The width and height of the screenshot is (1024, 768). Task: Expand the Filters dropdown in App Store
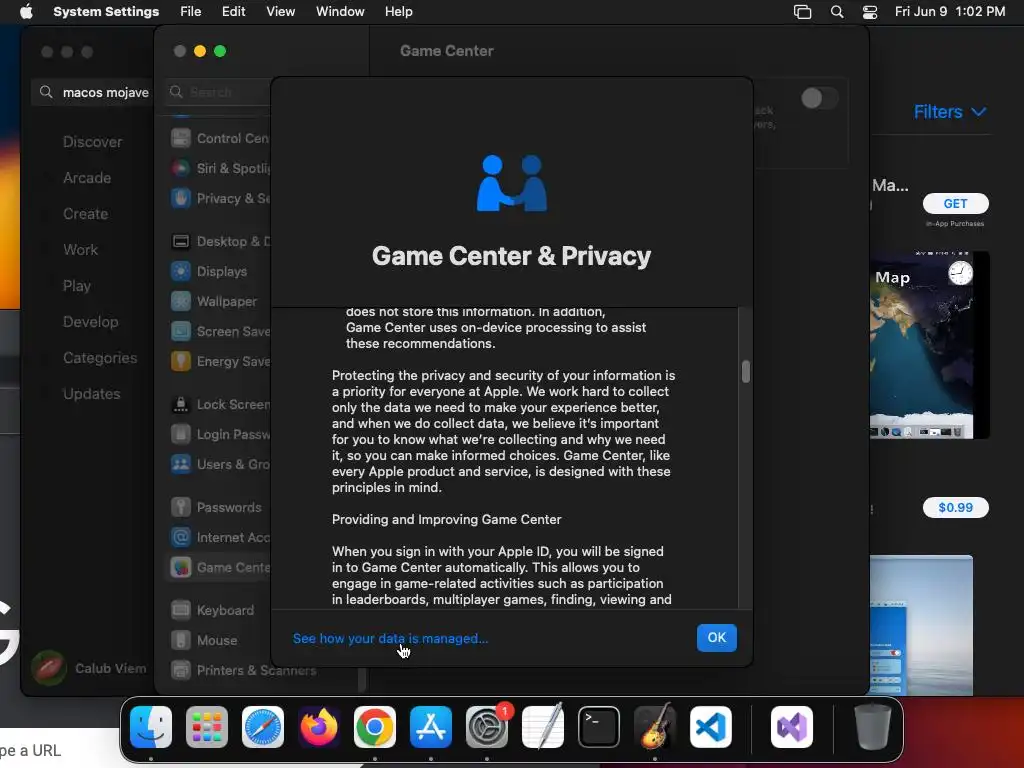coord(950,112)
